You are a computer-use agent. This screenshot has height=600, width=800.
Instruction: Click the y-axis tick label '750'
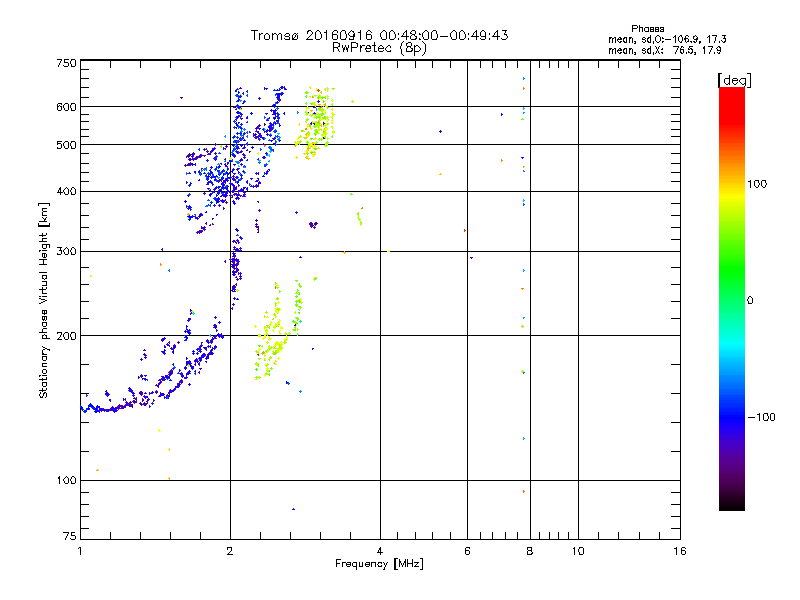[x=66, y=63]
